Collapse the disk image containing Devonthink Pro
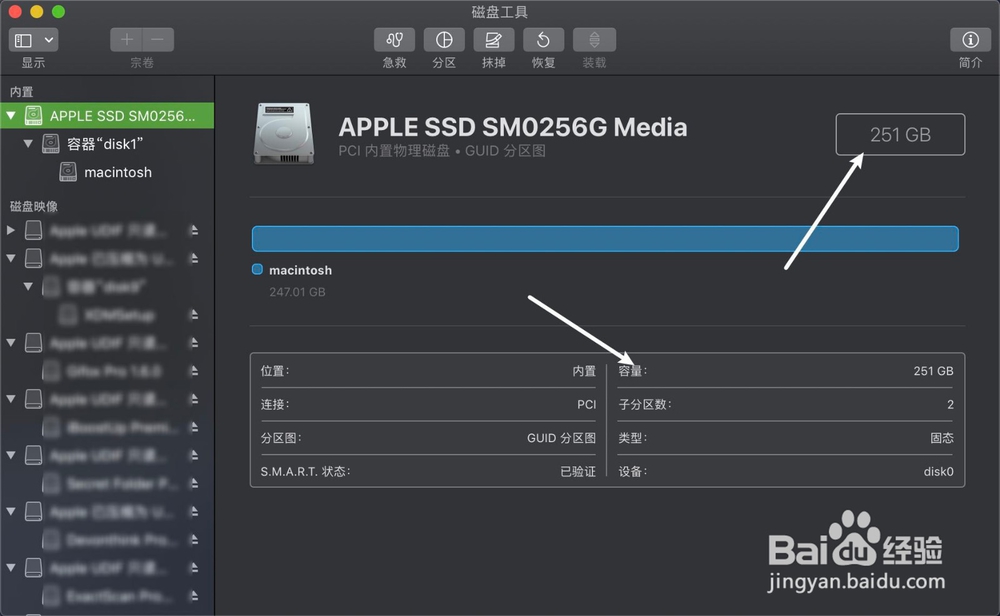1000x616 pixels. [x=11, y=511]
